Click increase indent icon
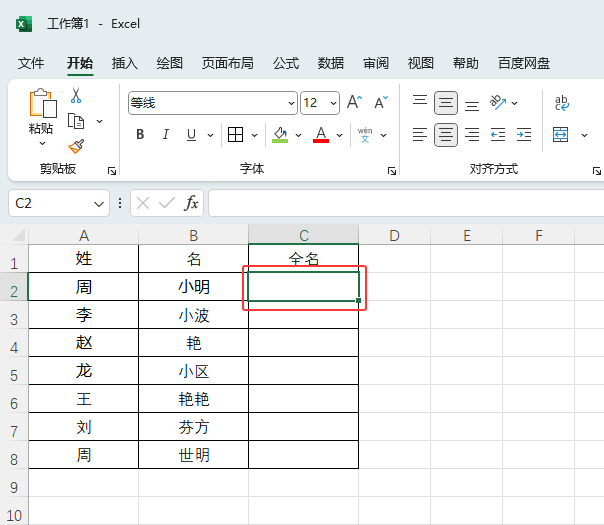Image resolution: width=604 pixels, height=525 pixels. (x=524, y=135)
